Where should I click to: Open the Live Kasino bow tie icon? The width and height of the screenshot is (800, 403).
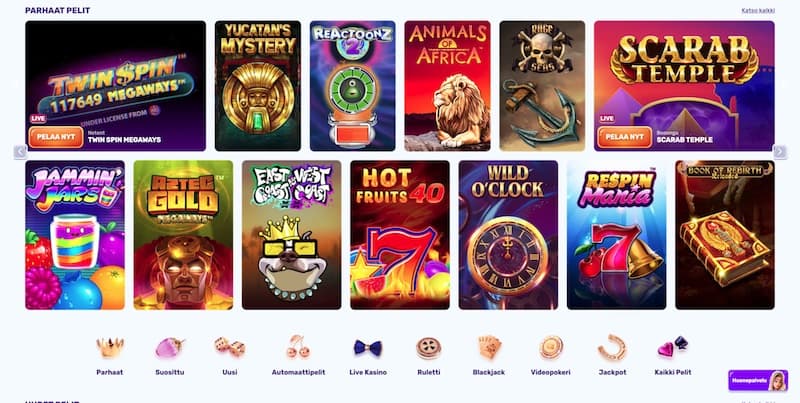(368, 348)
